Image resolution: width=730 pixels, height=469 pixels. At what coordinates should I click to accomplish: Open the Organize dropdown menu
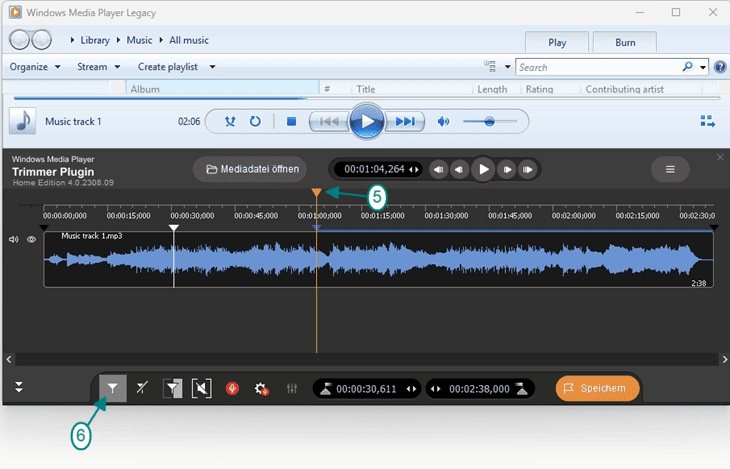(x=35, y=67)
